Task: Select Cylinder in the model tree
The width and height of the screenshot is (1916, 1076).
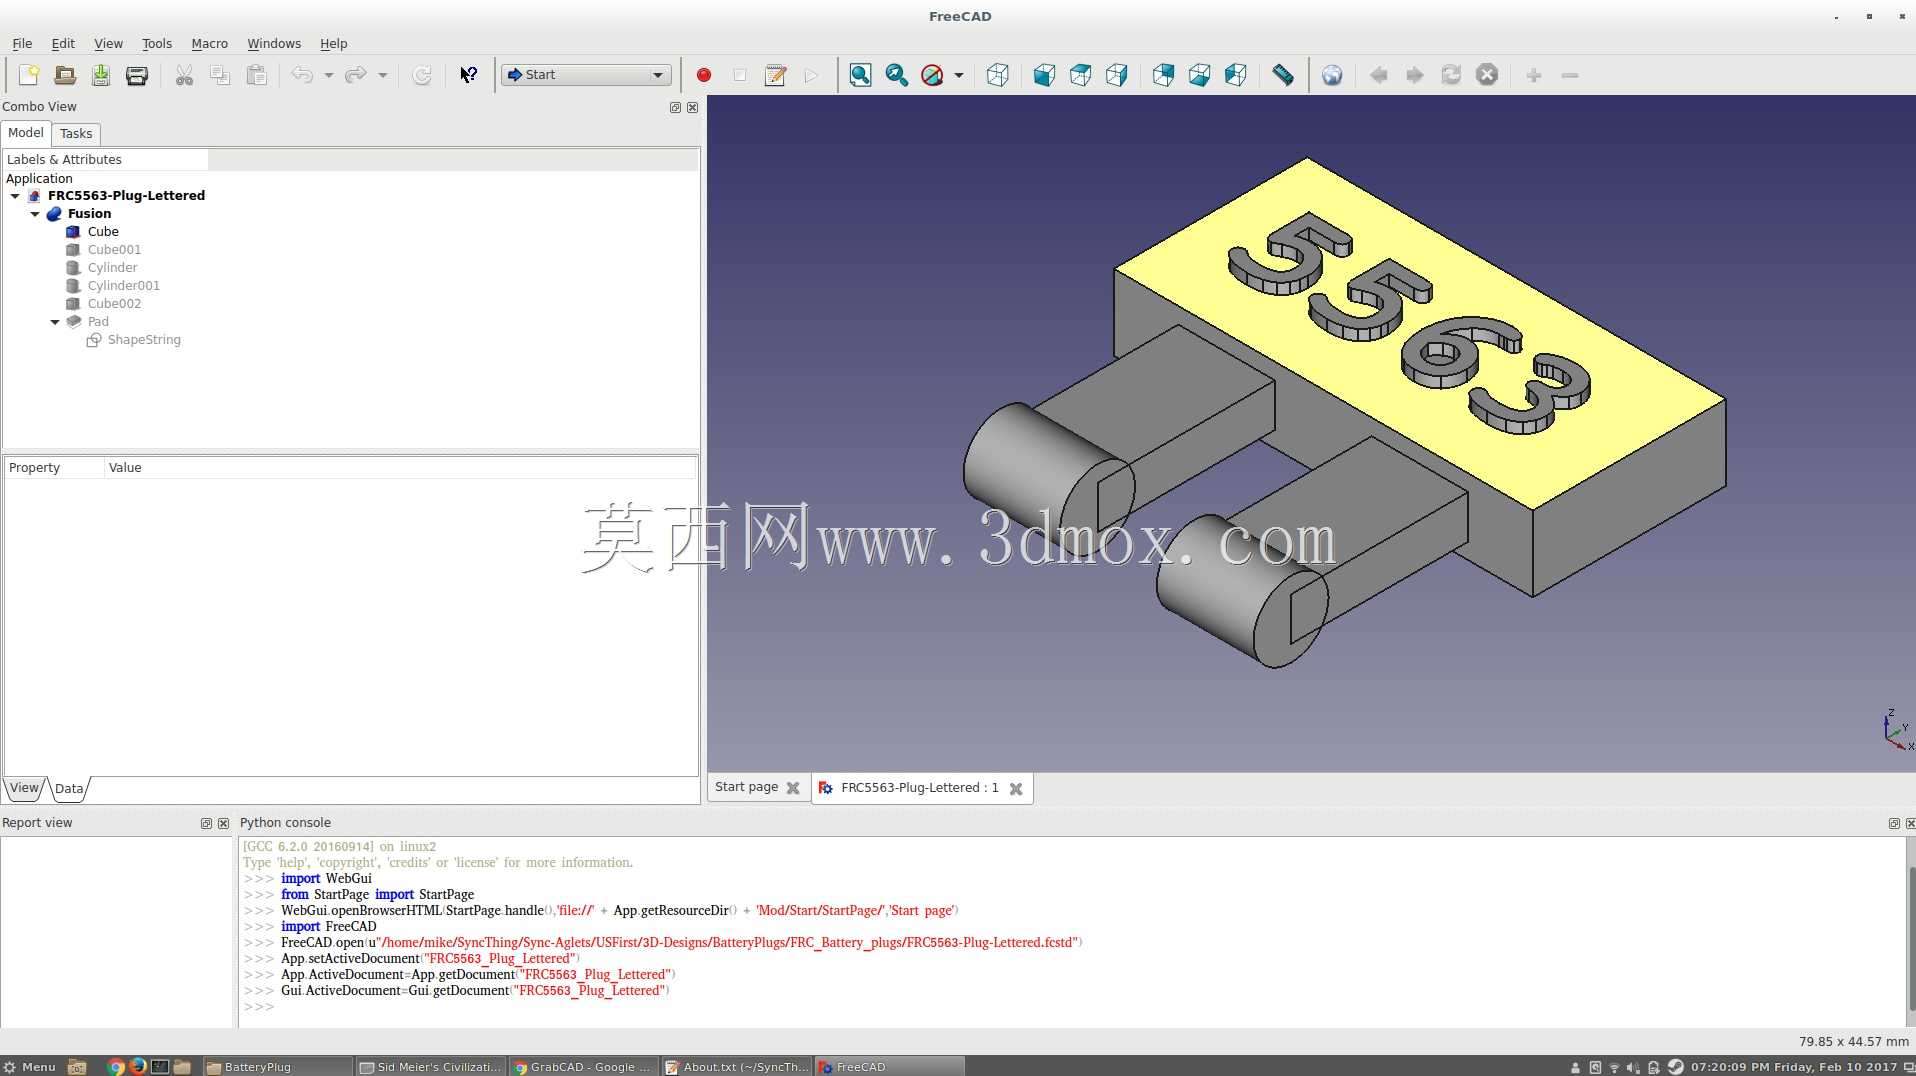Action: pyautogui.click(x=112, y=268)
